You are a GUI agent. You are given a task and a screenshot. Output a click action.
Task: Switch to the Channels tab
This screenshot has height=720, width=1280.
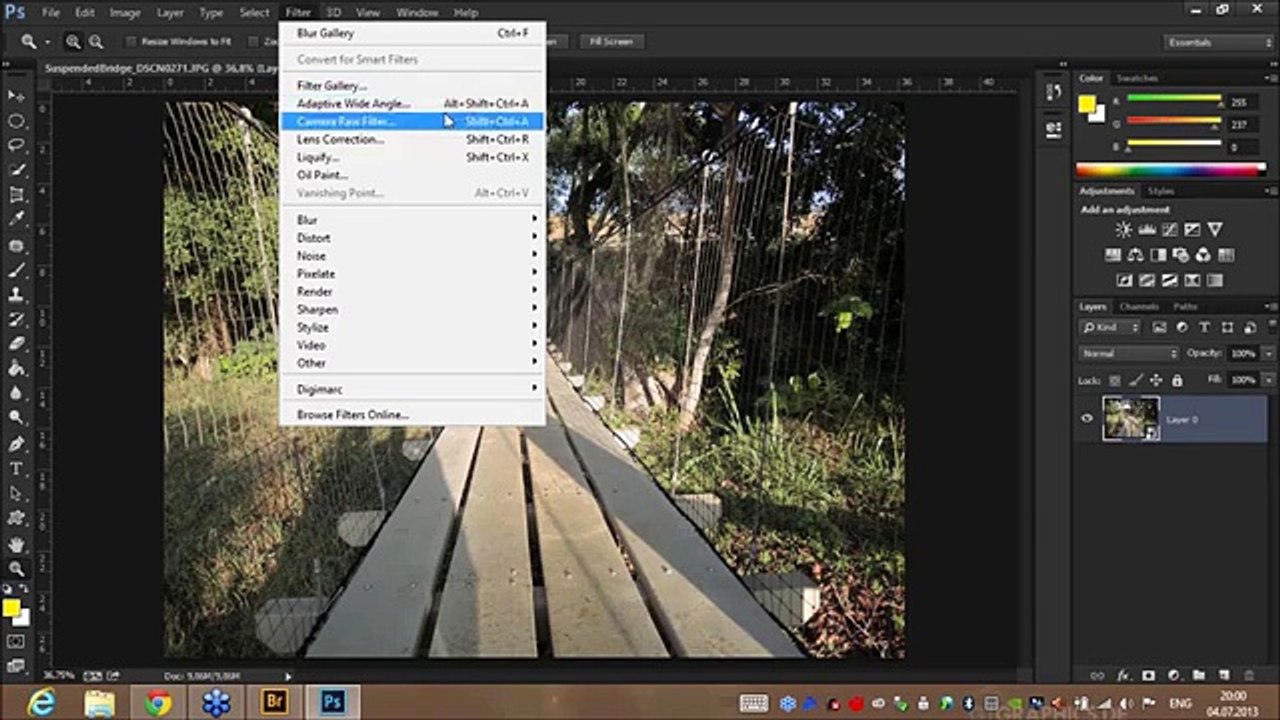click(1139, 306)
